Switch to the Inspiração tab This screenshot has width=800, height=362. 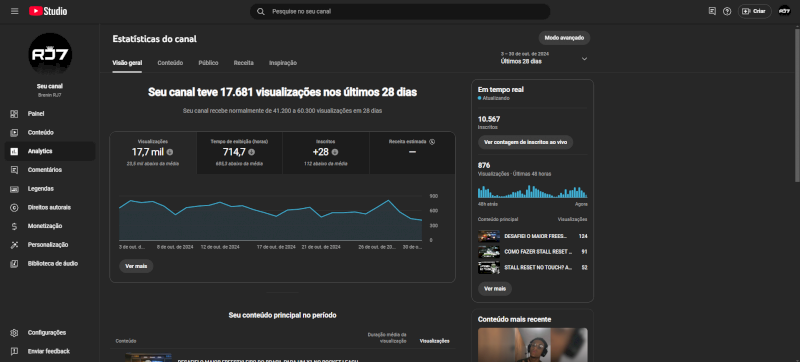pyautogui.click(x=283, y=63)
